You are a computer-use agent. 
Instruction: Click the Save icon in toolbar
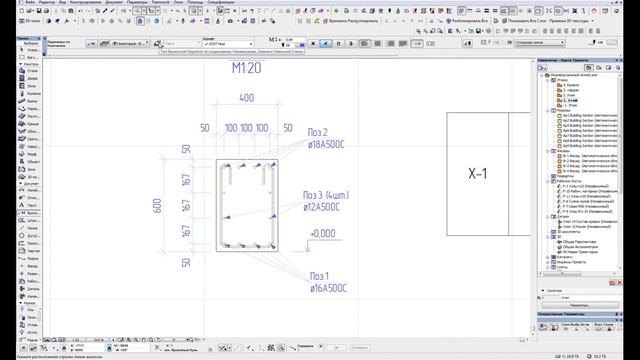click(39, 11)
